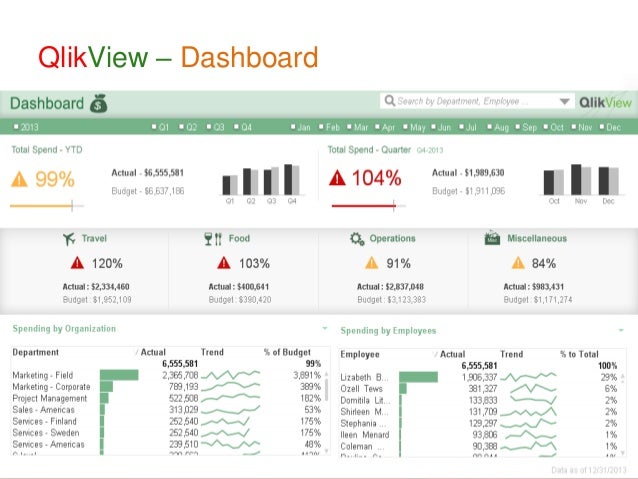Click the Q1-Q4 quarterly bar chart
This screenshot has height=479, width=638.
261,183
